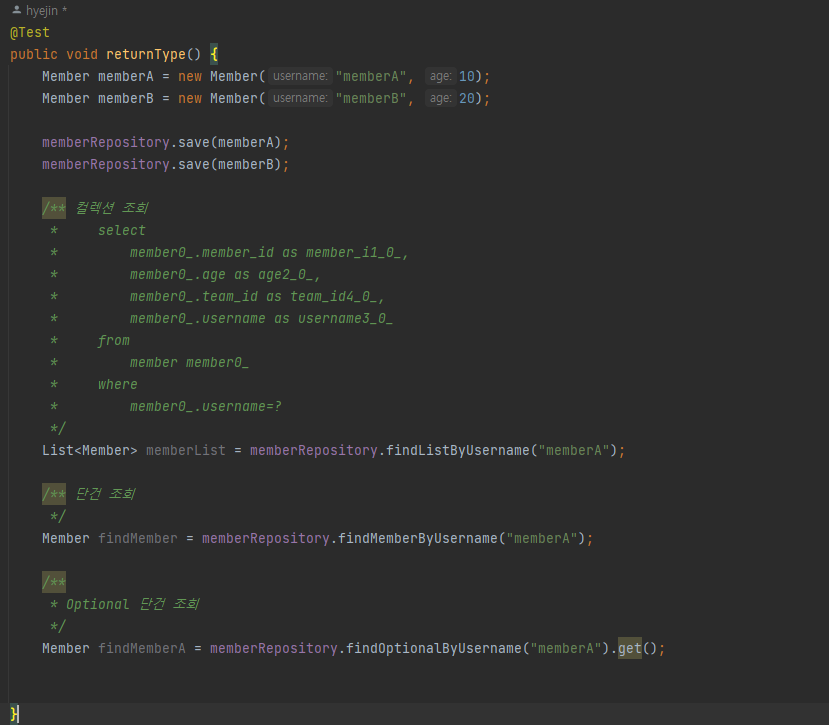Click the findListByUsername method call
This screenshot has height=725, width=829.
(x=458, y=451)
